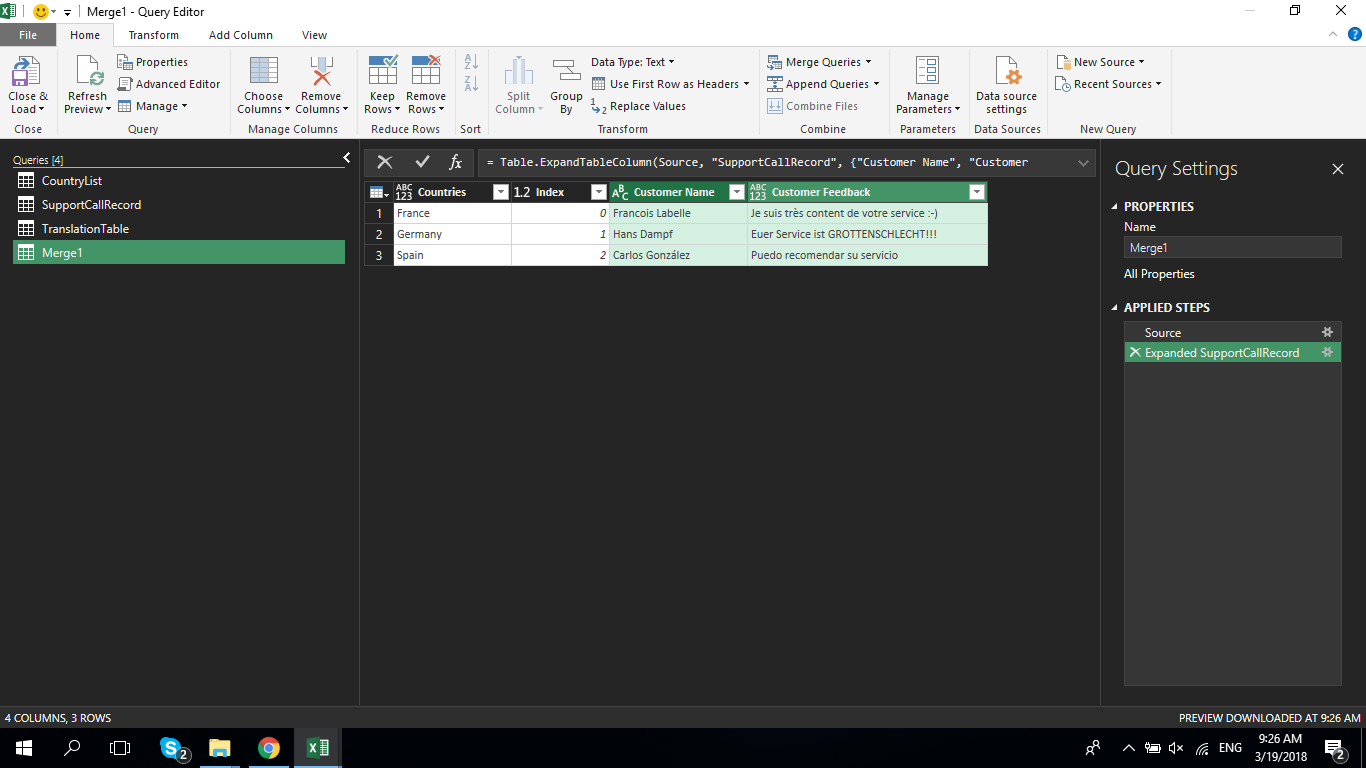The height and width of the screenshot is (768, 1366).
Task: Click the All Properties link
Action: point(1160,273)
